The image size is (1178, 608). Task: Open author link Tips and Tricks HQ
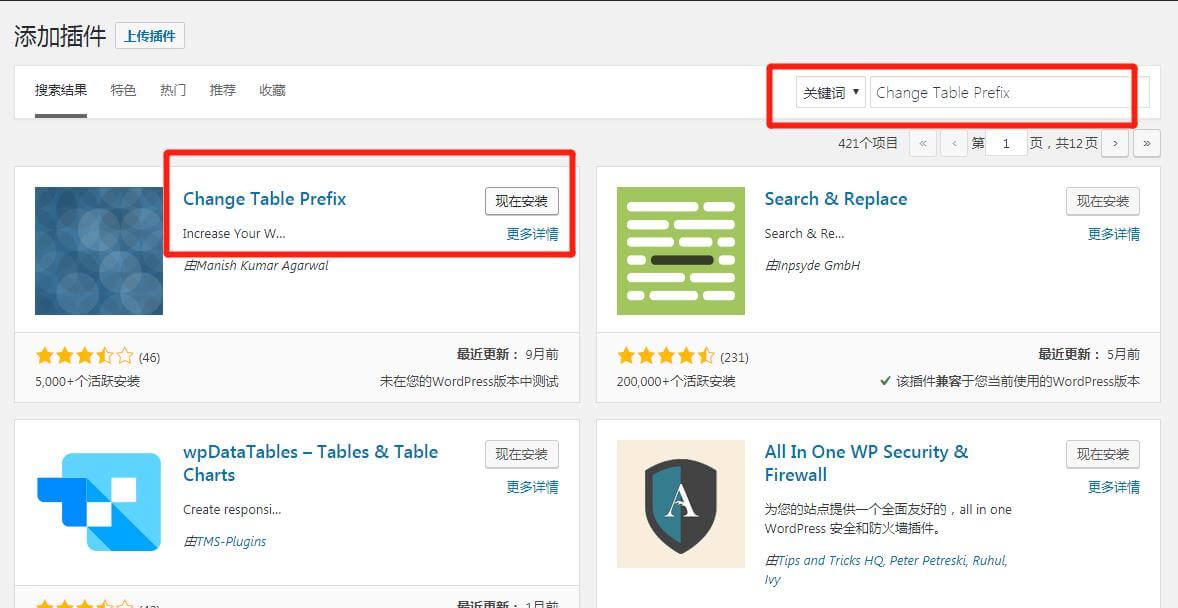pos(832,561)
